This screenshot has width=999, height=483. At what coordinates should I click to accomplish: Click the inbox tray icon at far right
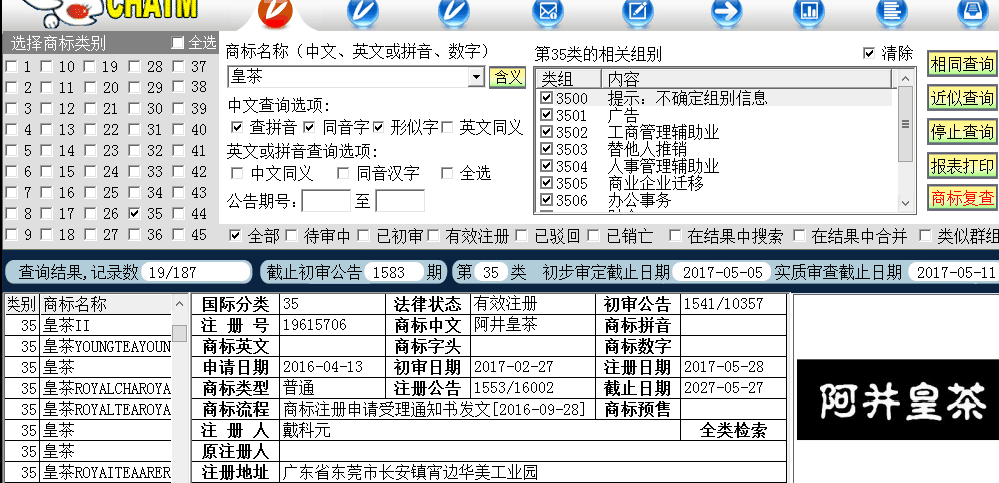[x=974, y=11]
